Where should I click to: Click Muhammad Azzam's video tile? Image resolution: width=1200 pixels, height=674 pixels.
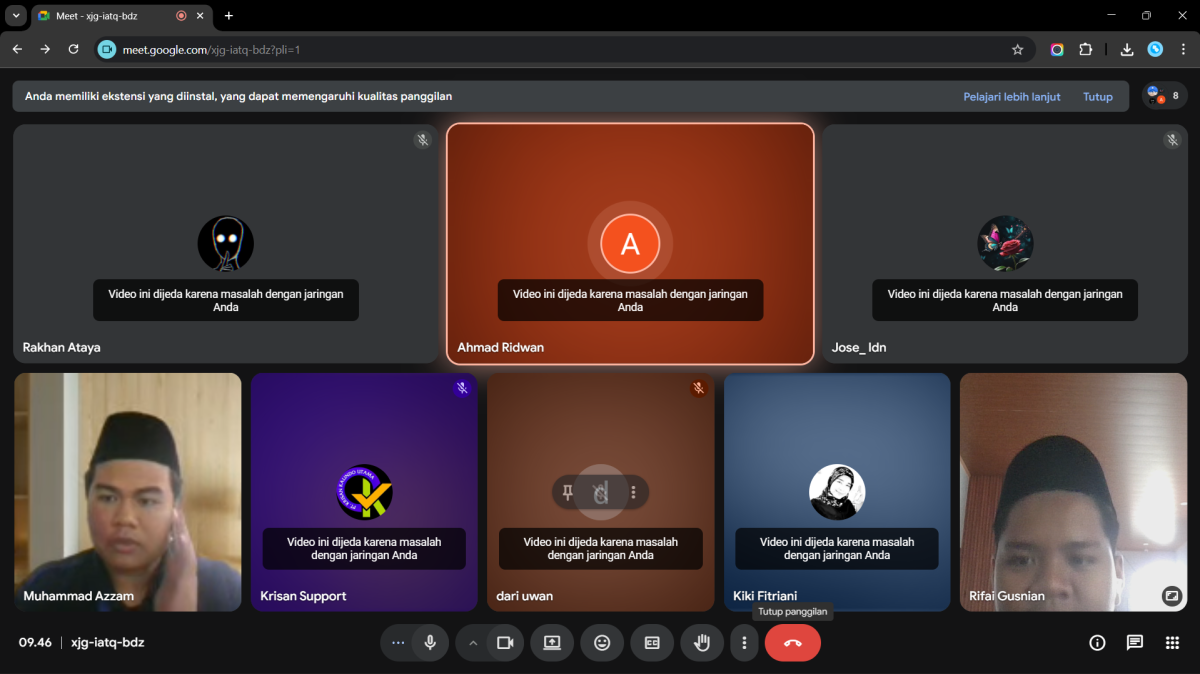coord(128,492)
